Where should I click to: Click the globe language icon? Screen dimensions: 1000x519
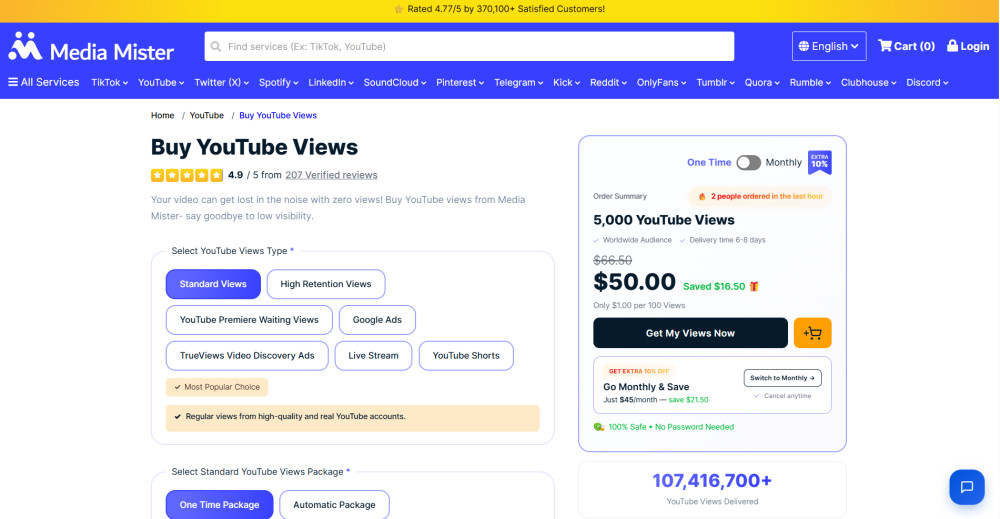(x=804, y=47)
